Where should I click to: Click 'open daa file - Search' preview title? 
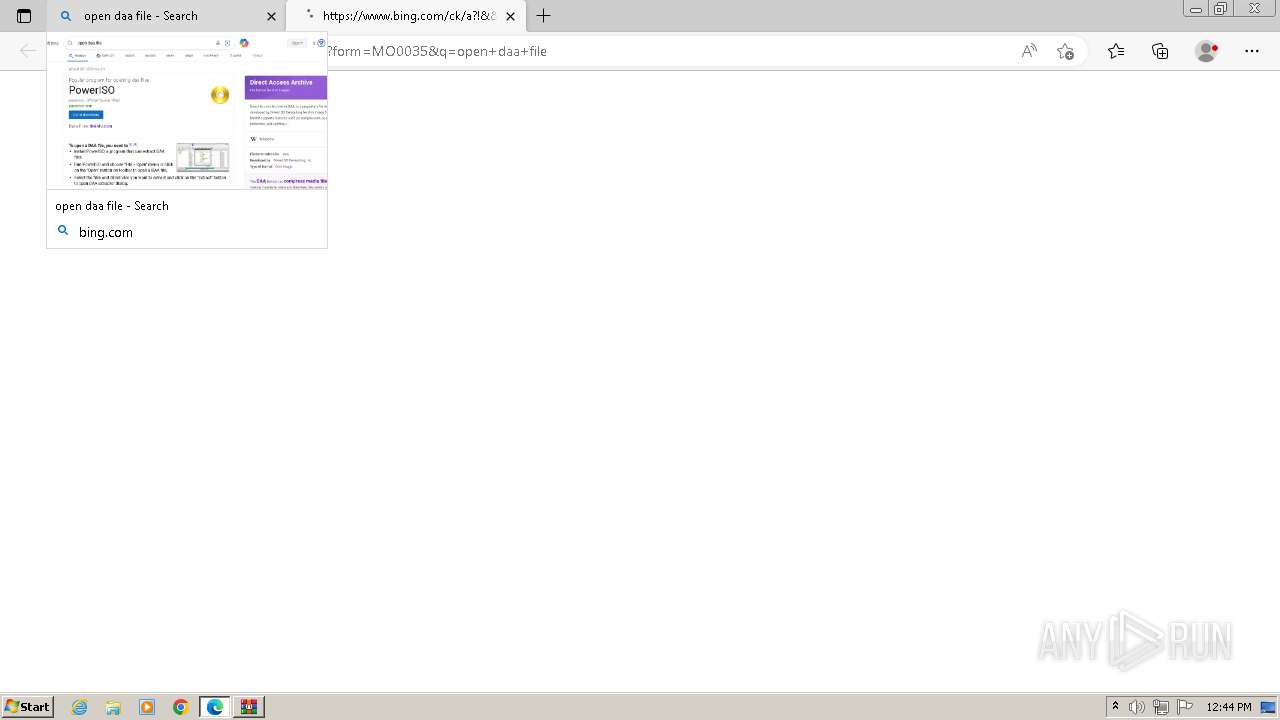(x=112, y=206)
